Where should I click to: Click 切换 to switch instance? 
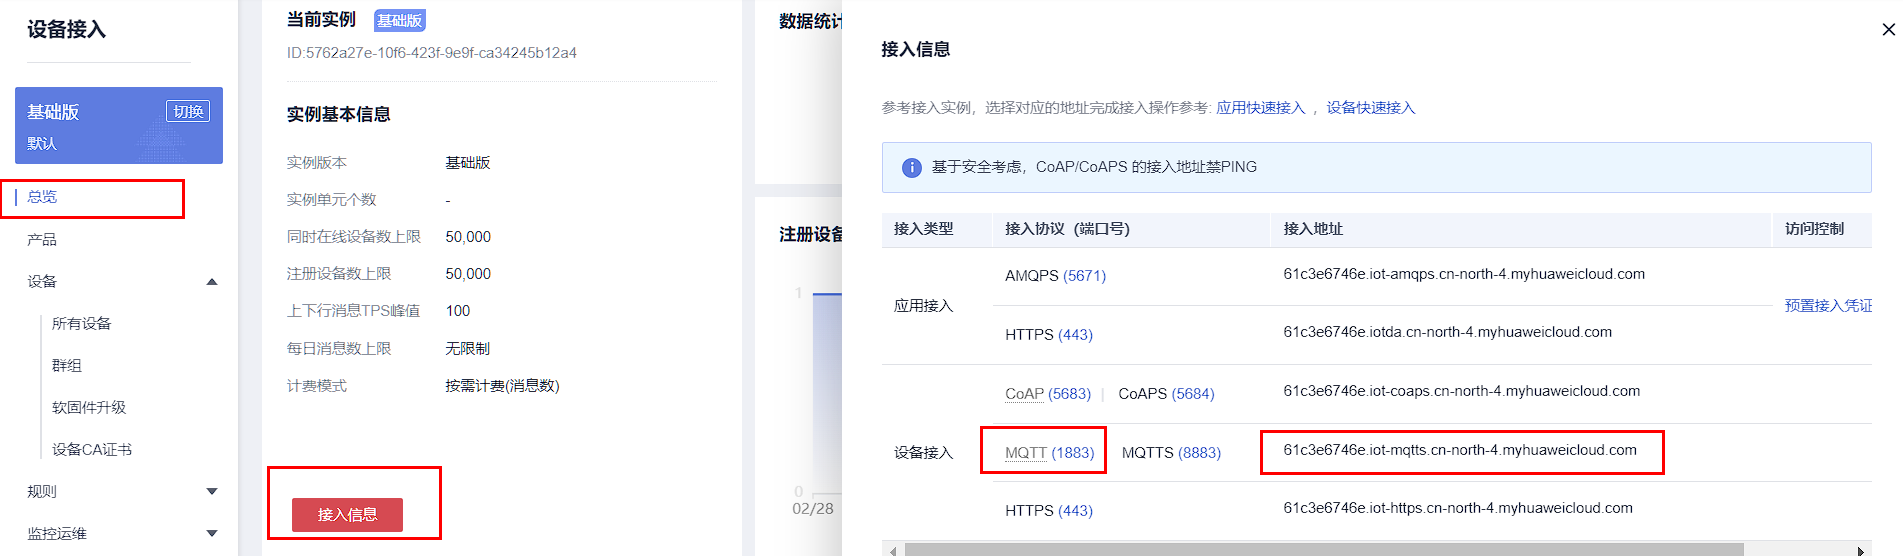[x=188, y=111]
